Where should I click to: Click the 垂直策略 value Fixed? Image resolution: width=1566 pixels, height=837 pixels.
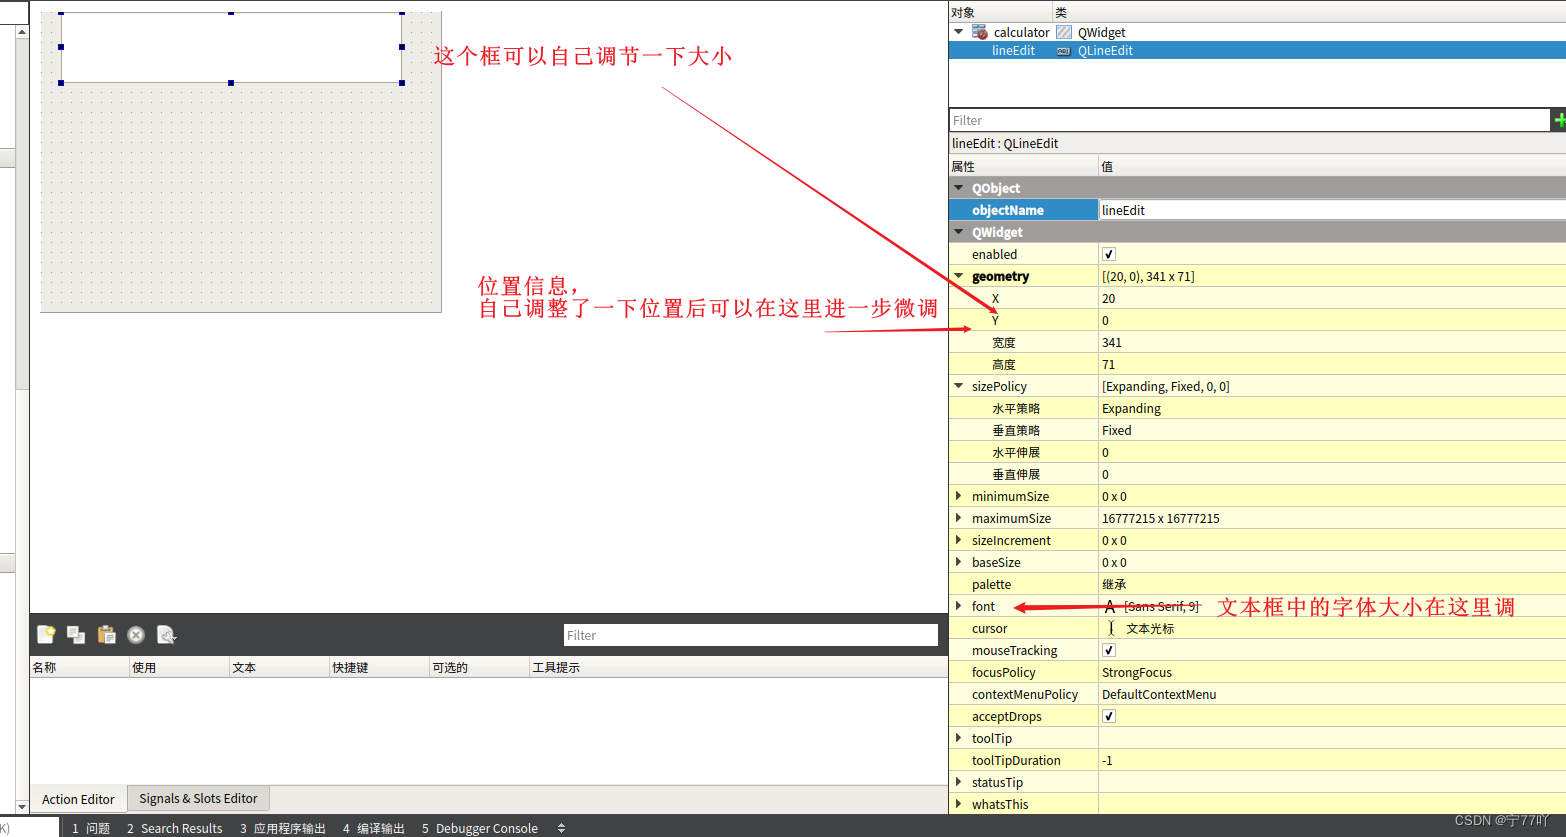coord(1332,430)
